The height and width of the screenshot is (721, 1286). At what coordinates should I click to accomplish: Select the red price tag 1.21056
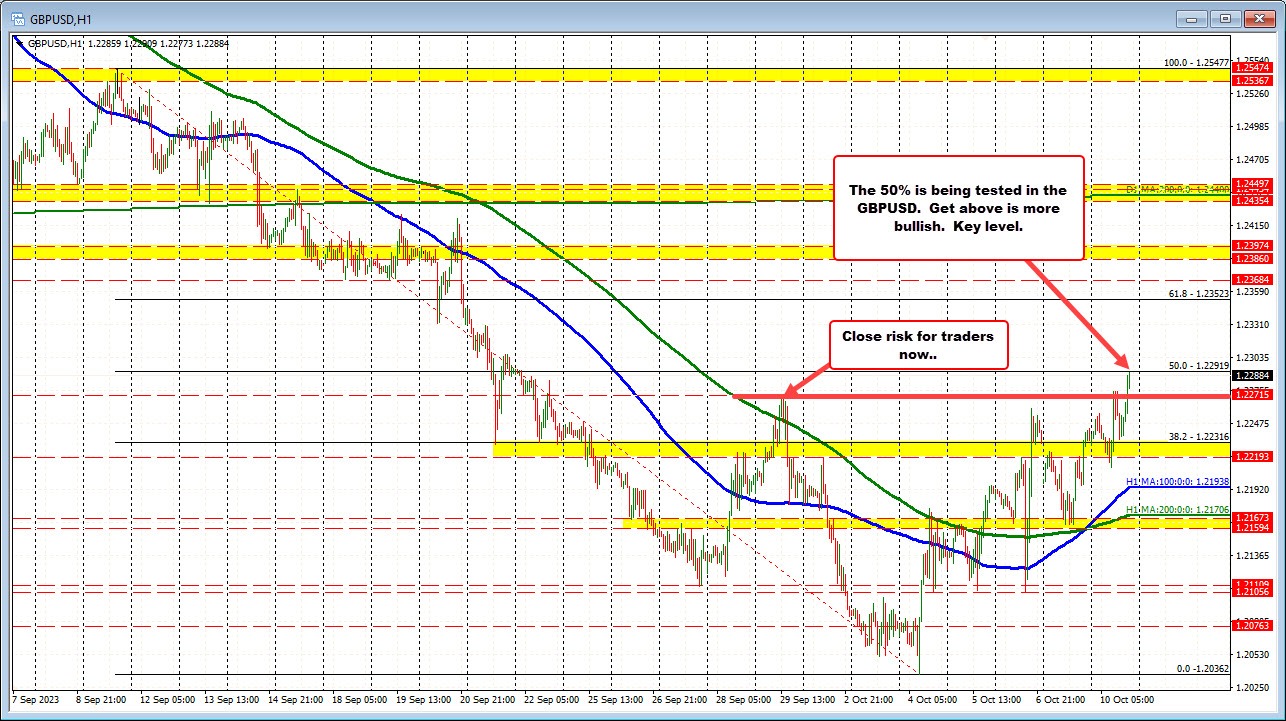(1252, 592)
